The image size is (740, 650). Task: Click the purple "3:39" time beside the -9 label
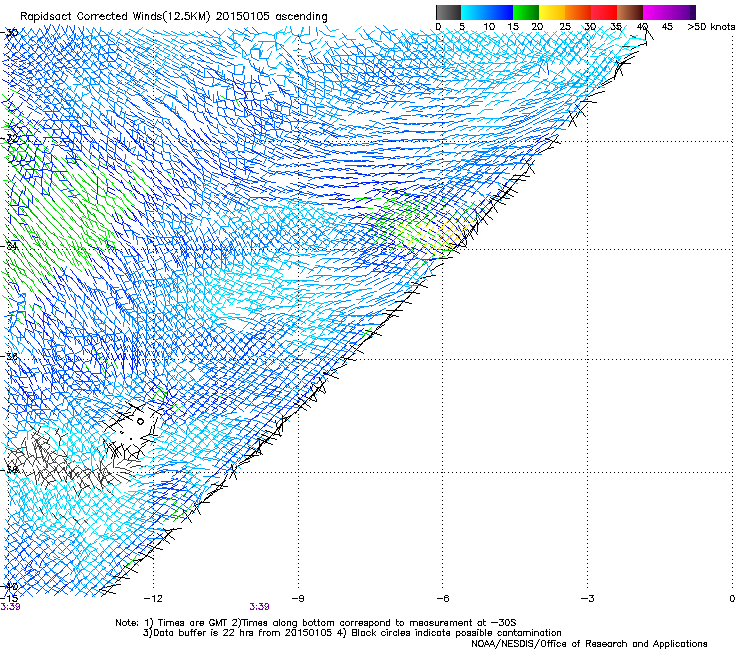click(260, 607)
